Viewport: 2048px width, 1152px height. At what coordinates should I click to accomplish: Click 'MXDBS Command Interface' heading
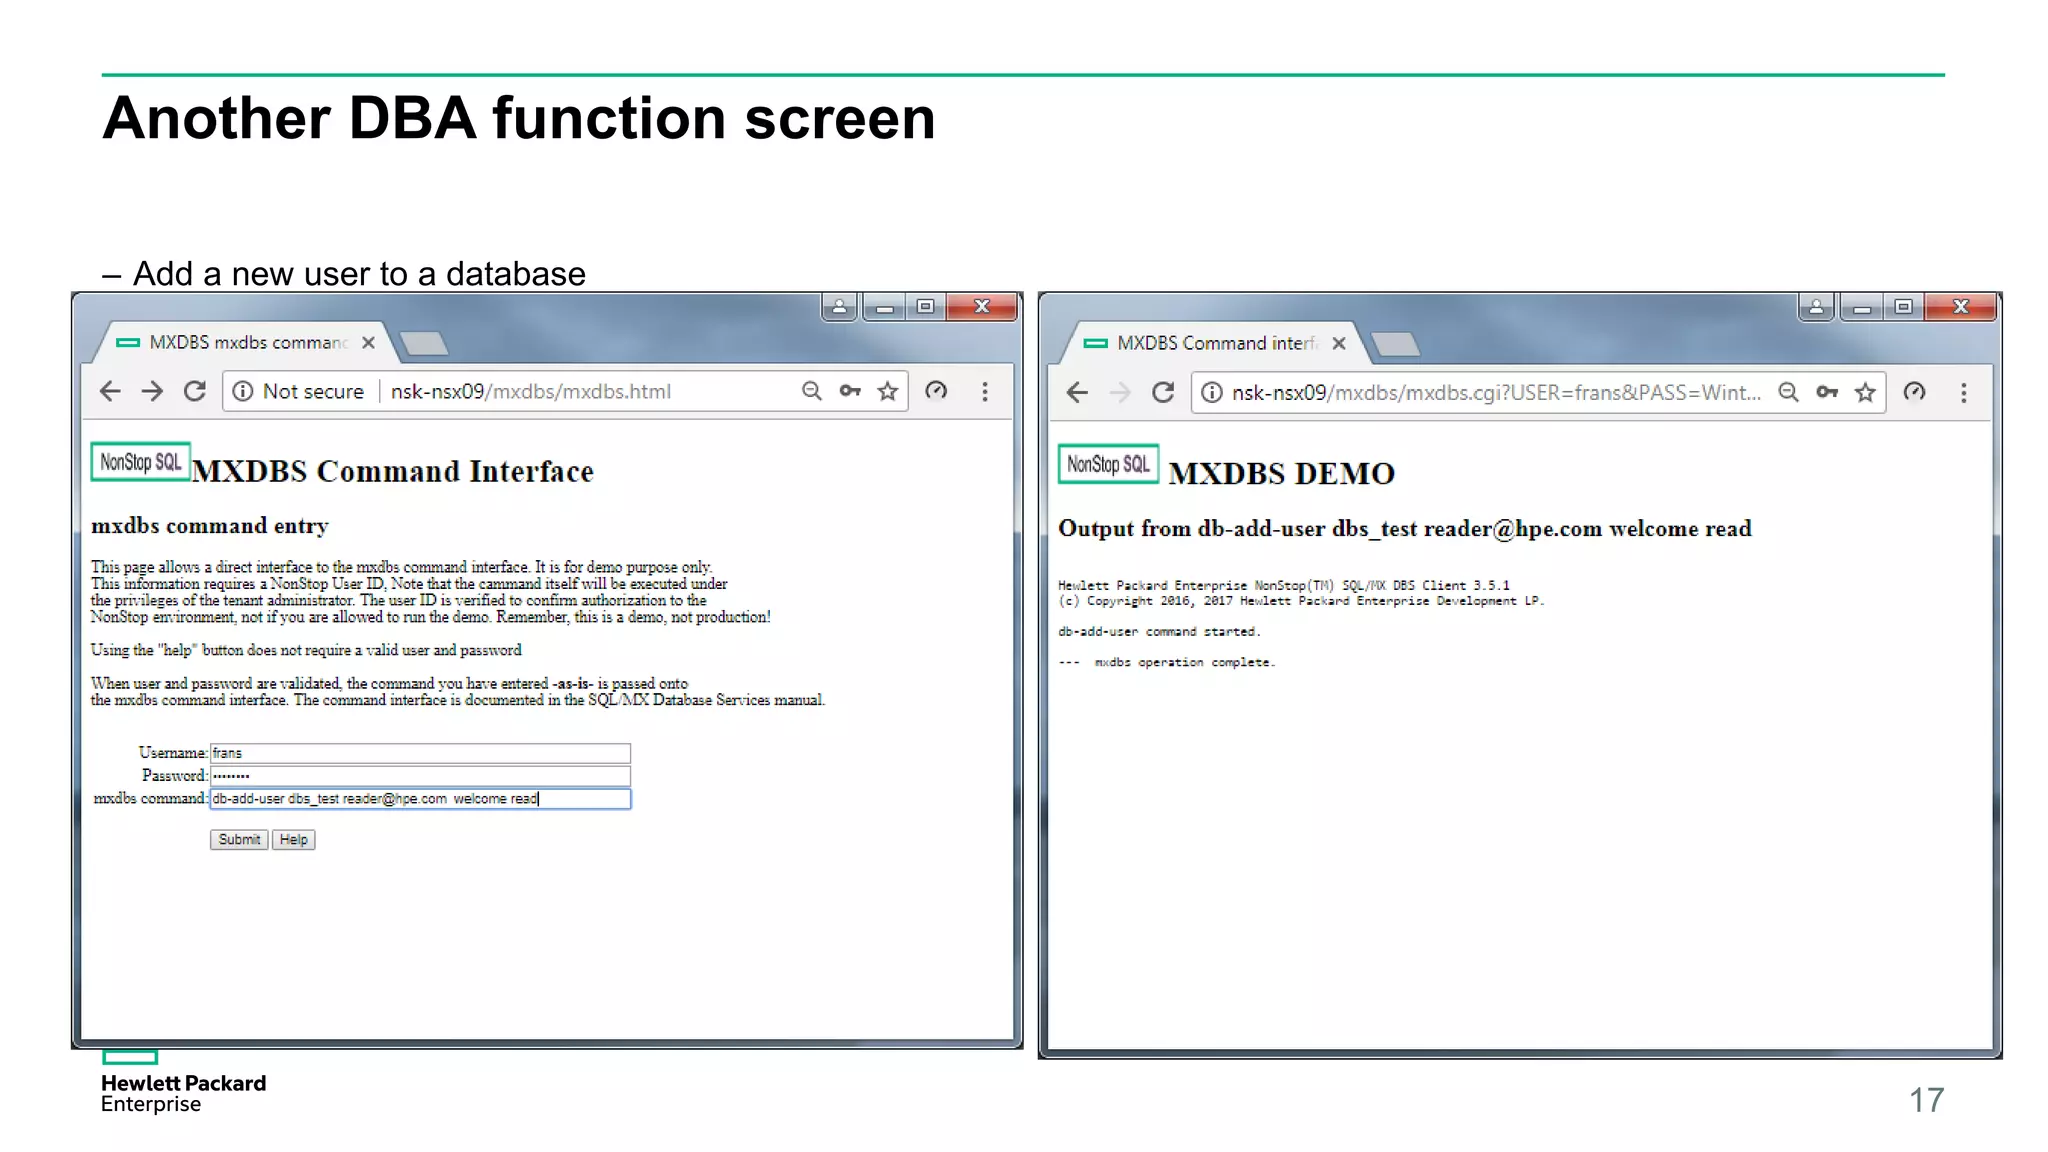point(393,472)
